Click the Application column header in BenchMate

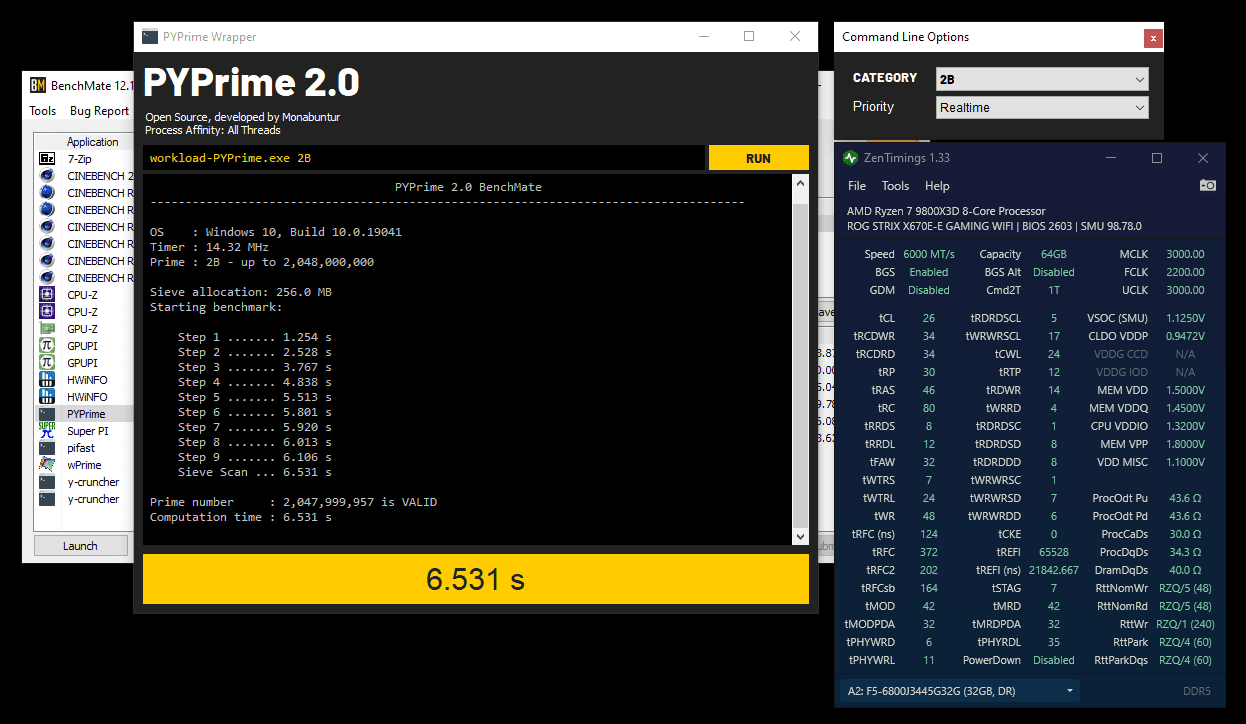tap(93, 142)
